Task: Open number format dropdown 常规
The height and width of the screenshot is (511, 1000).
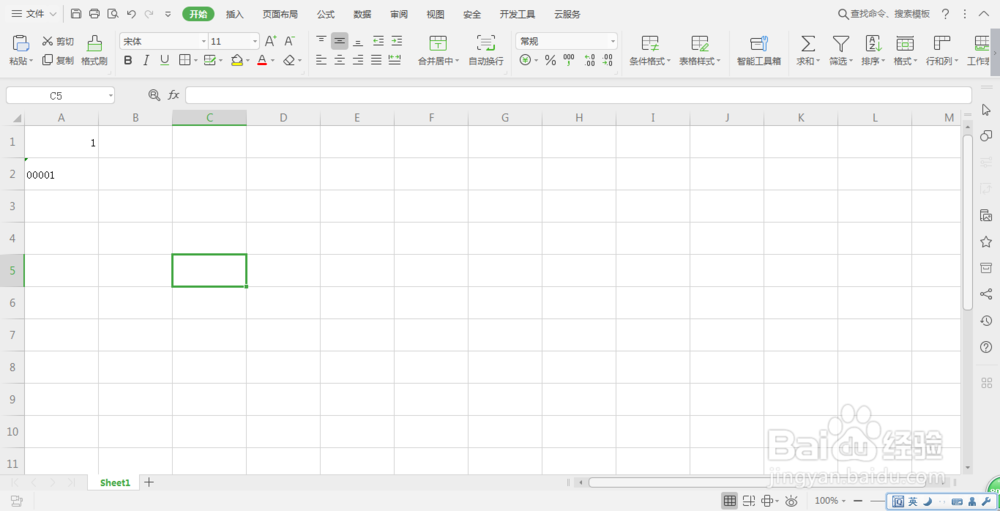Action: point(613,41)
